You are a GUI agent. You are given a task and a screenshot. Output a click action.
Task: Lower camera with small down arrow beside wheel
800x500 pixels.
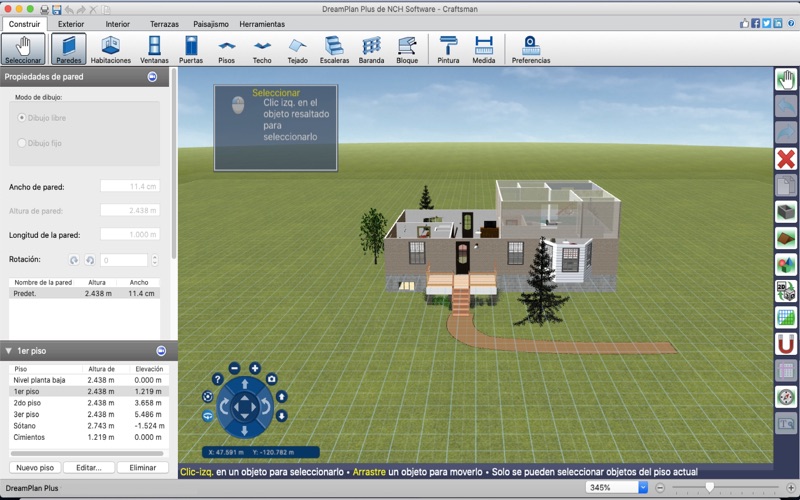(282, 416)
